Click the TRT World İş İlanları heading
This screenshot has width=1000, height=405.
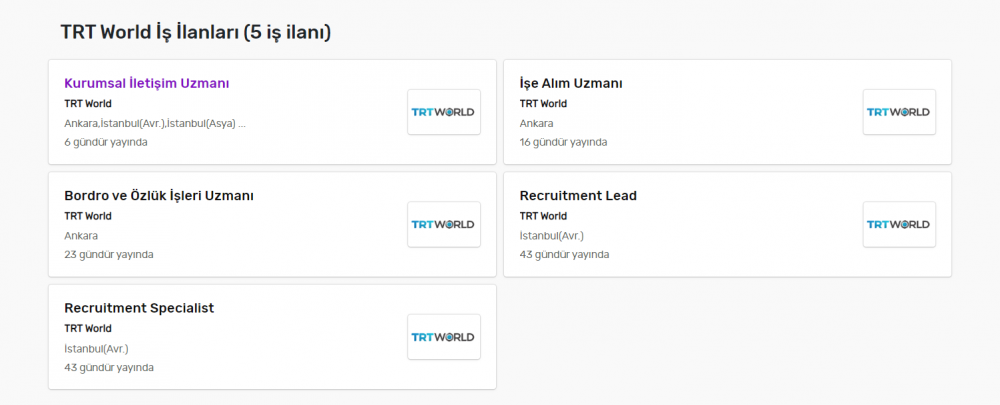[x=196, y=33]
